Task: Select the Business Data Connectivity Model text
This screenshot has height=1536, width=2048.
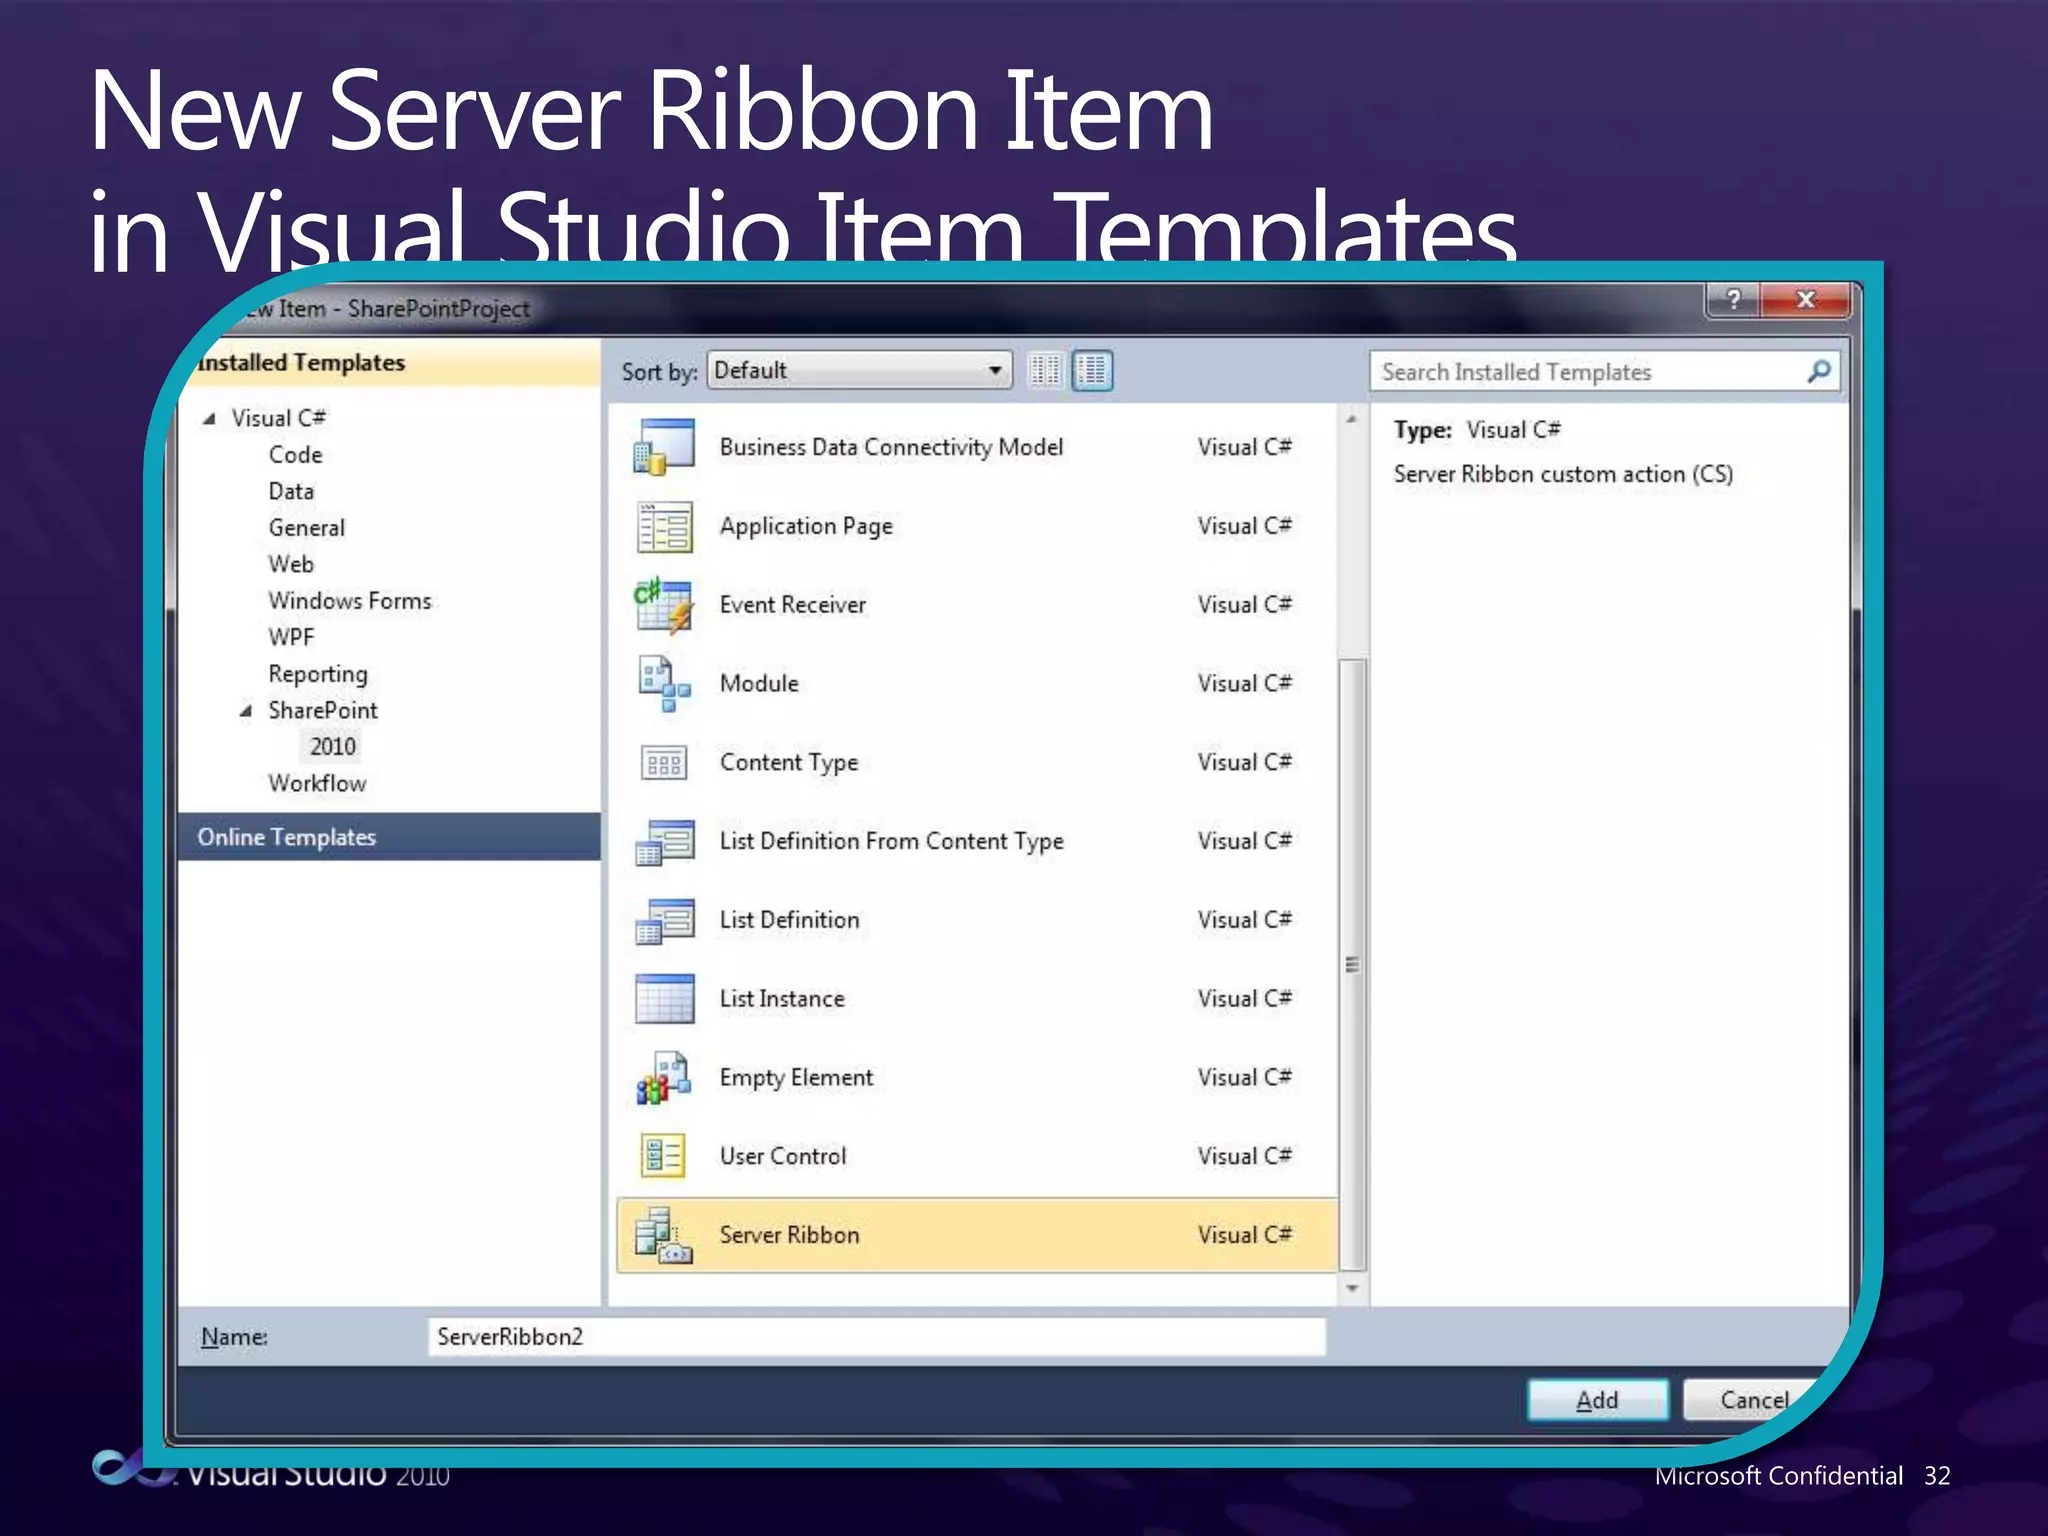Action: click(891, 448)
